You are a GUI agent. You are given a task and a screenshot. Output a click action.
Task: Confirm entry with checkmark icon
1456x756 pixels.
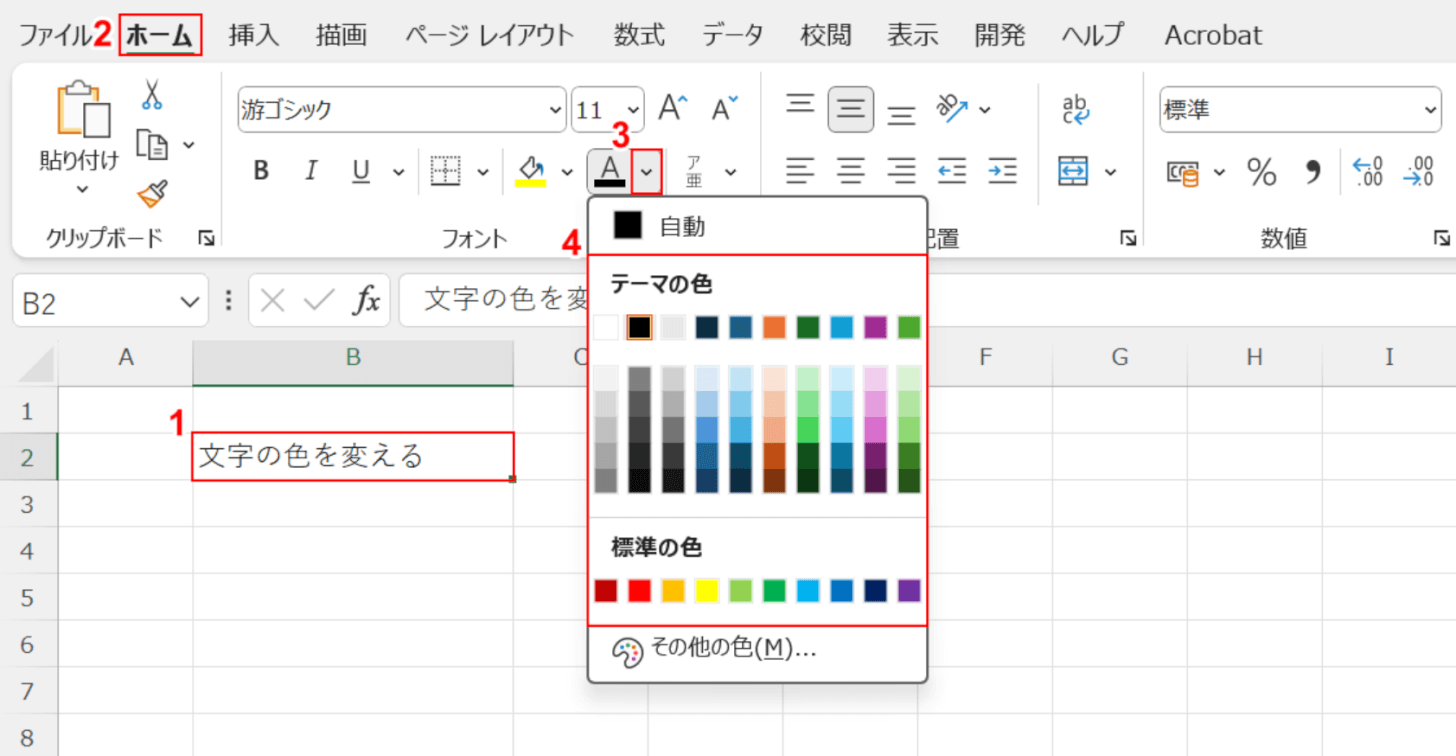(320, 300)
